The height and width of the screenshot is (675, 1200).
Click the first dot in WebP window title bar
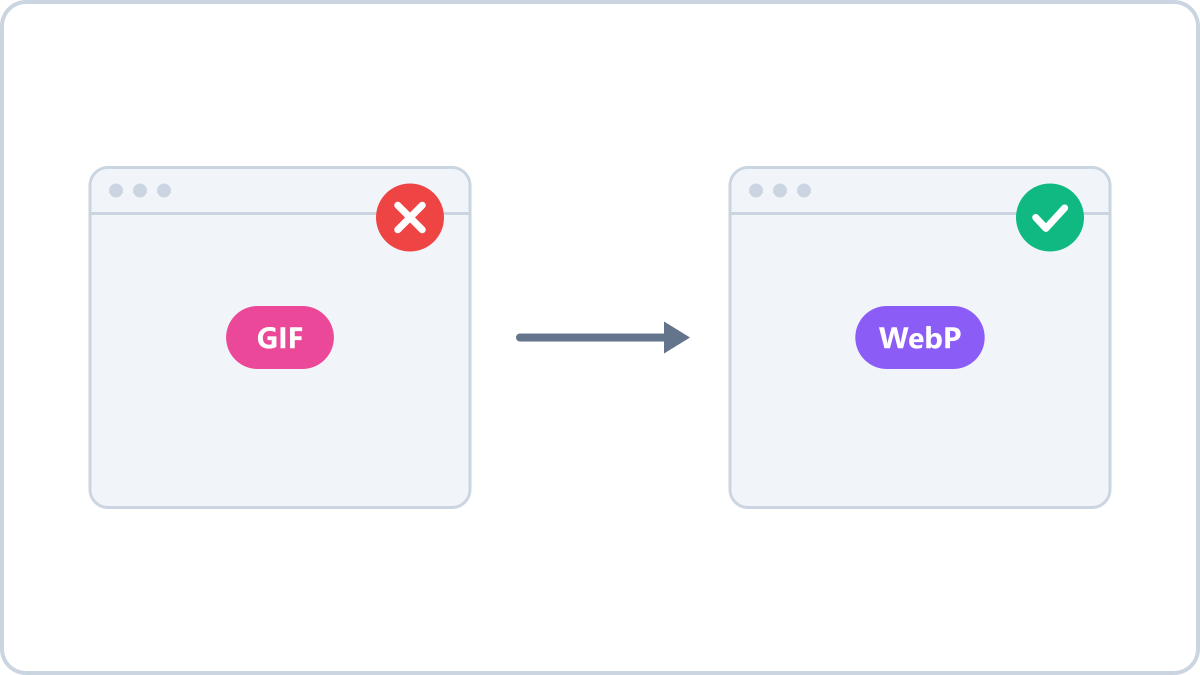coord(756,190)
